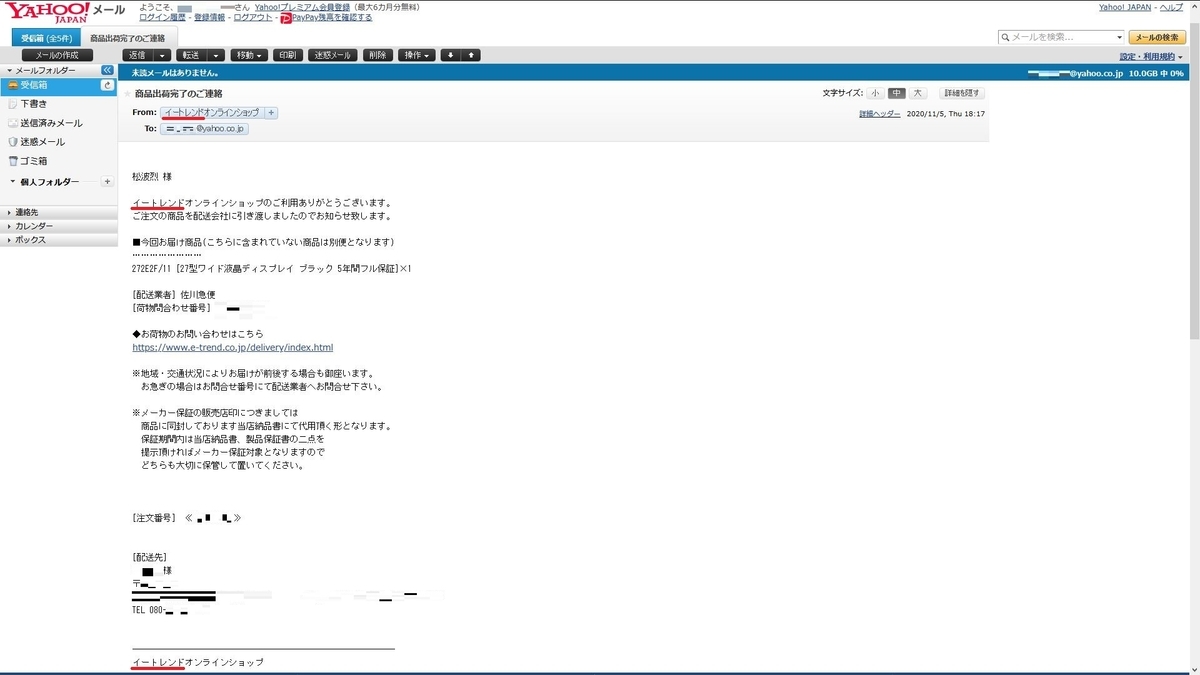The image size is (1200, 675).
Task: Open the 登録情報 link
Action: (x=209, y=18)
